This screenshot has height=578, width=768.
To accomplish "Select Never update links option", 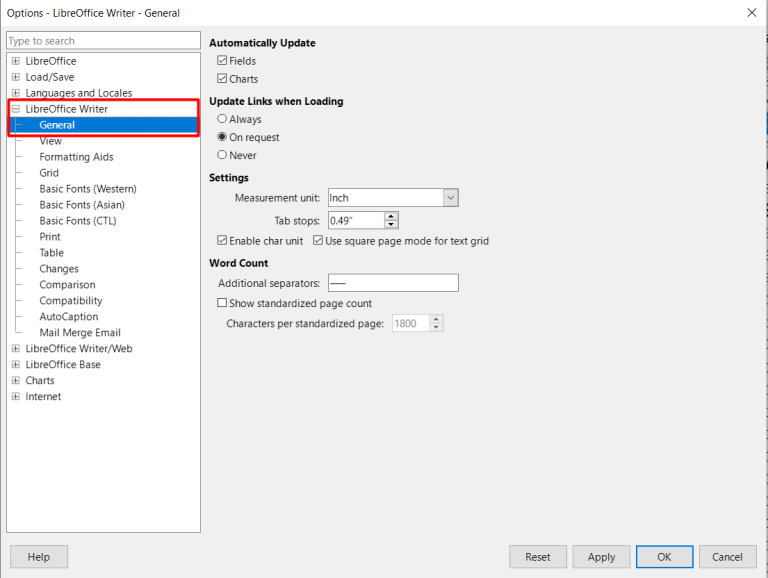I will [x=222, y=155].
